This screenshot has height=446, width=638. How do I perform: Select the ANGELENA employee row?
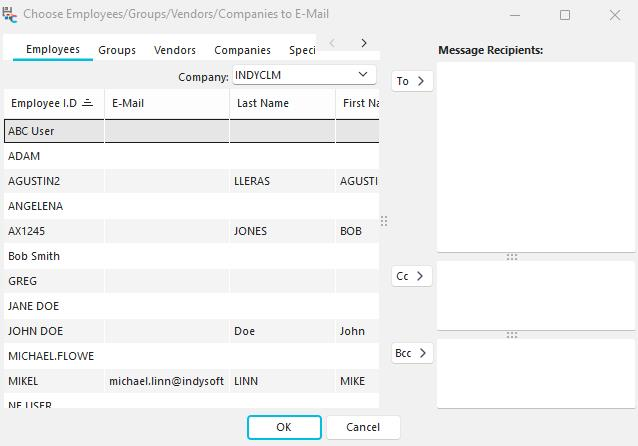click(191, 206)
